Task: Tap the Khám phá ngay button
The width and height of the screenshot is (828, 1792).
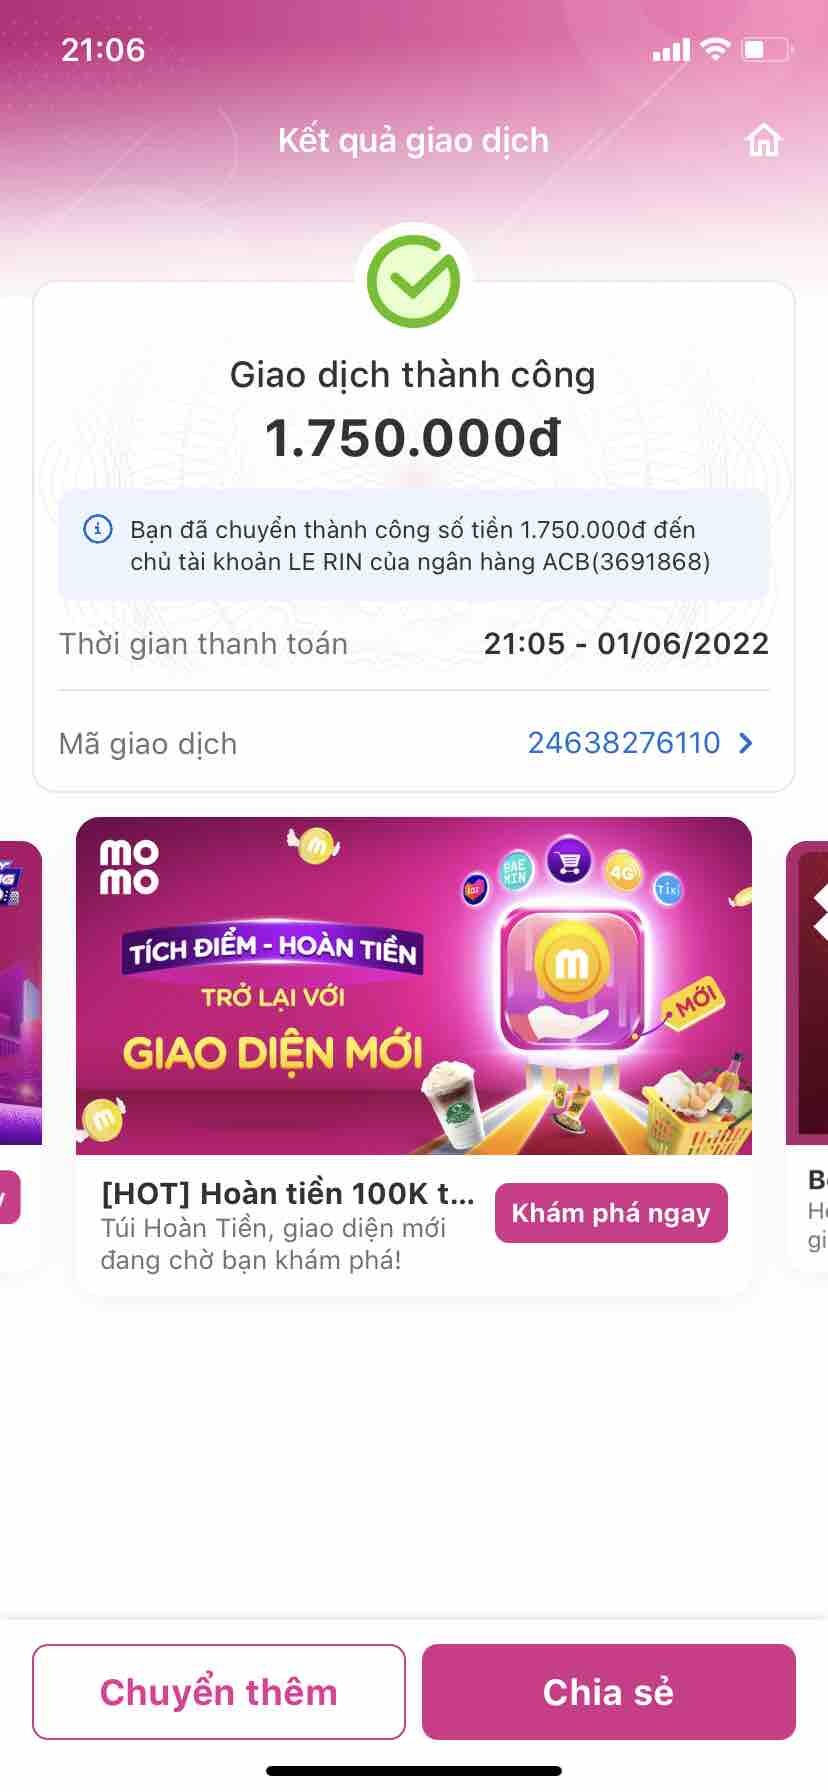Action: [x=611, y=1213]
